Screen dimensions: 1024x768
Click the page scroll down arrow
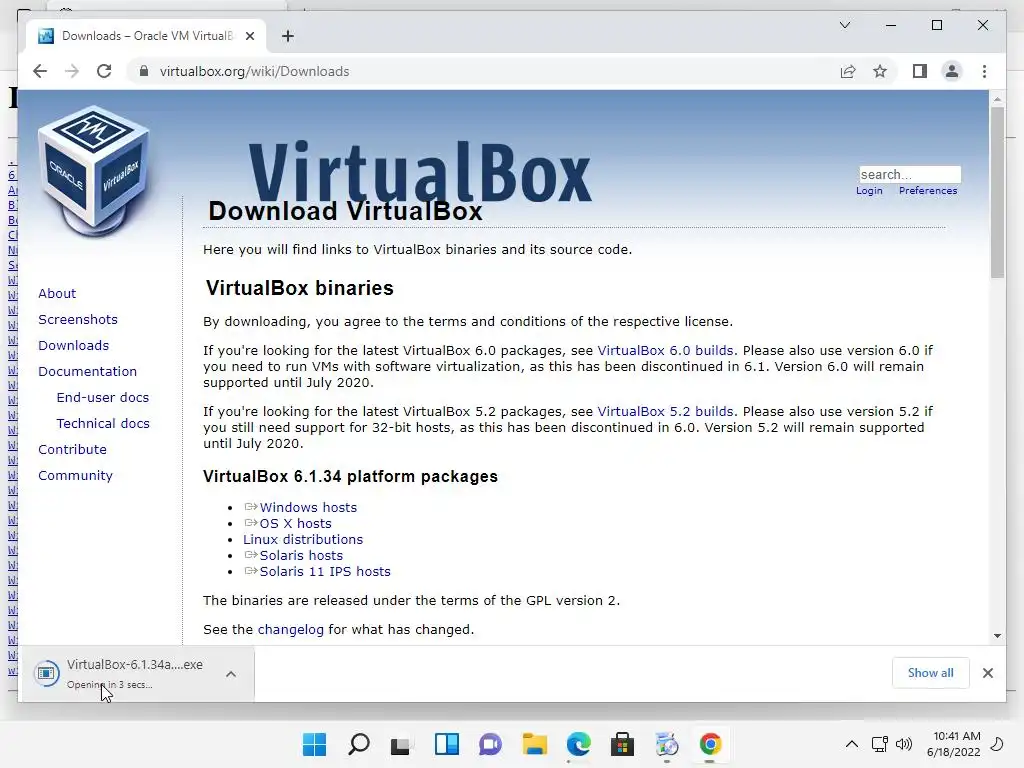(997, 635)
